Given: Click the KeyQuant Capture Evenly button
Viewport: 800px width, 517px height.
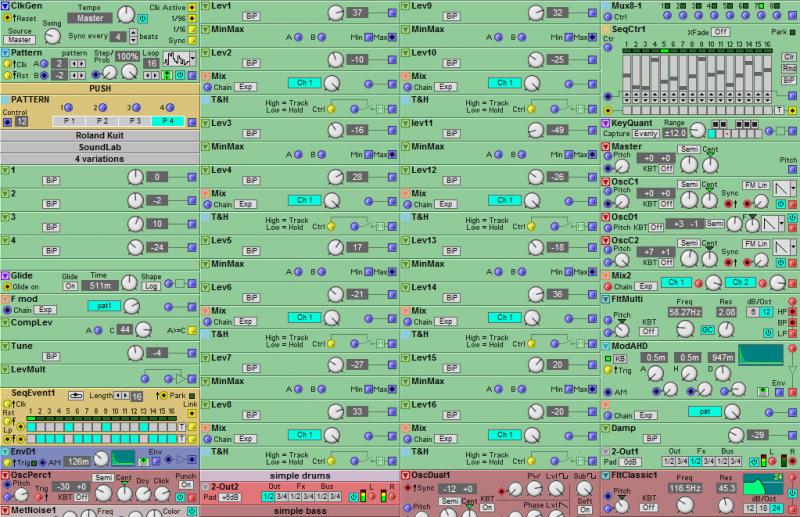Looking at the screenshot, I should [x=645, y=134].
